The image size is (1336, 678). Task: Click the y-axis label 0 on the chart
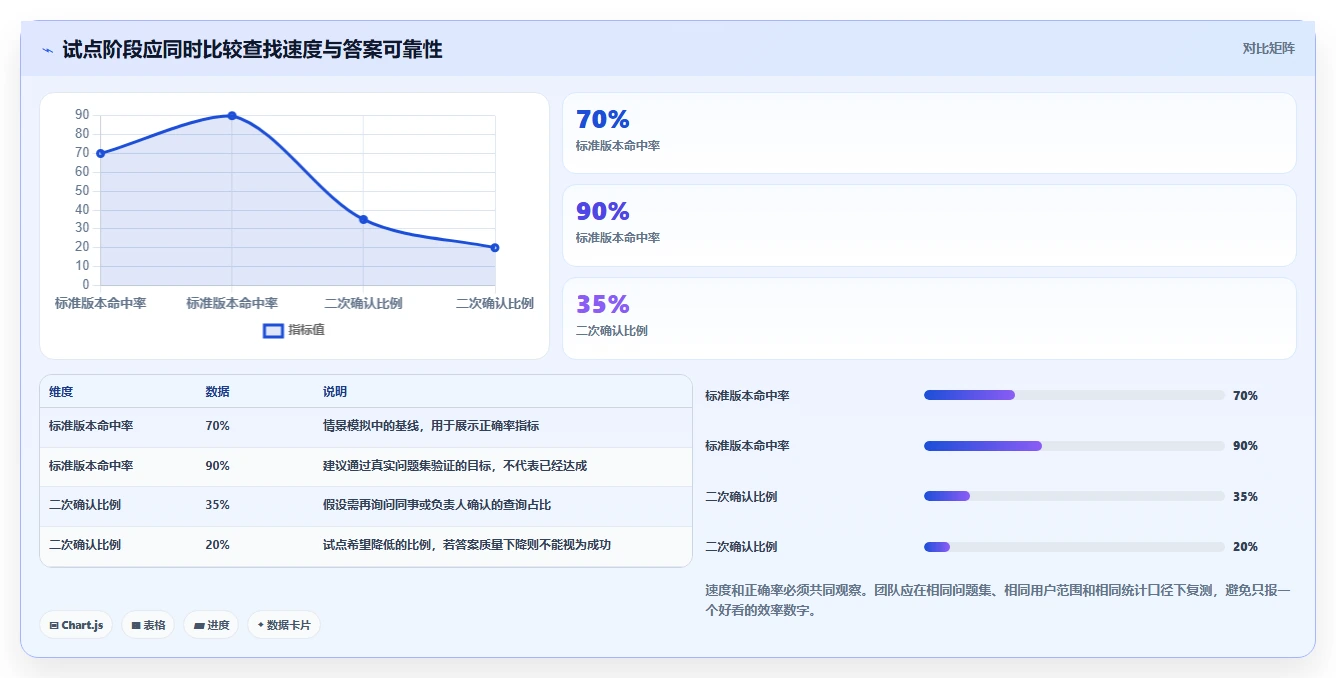coord(86,284)
